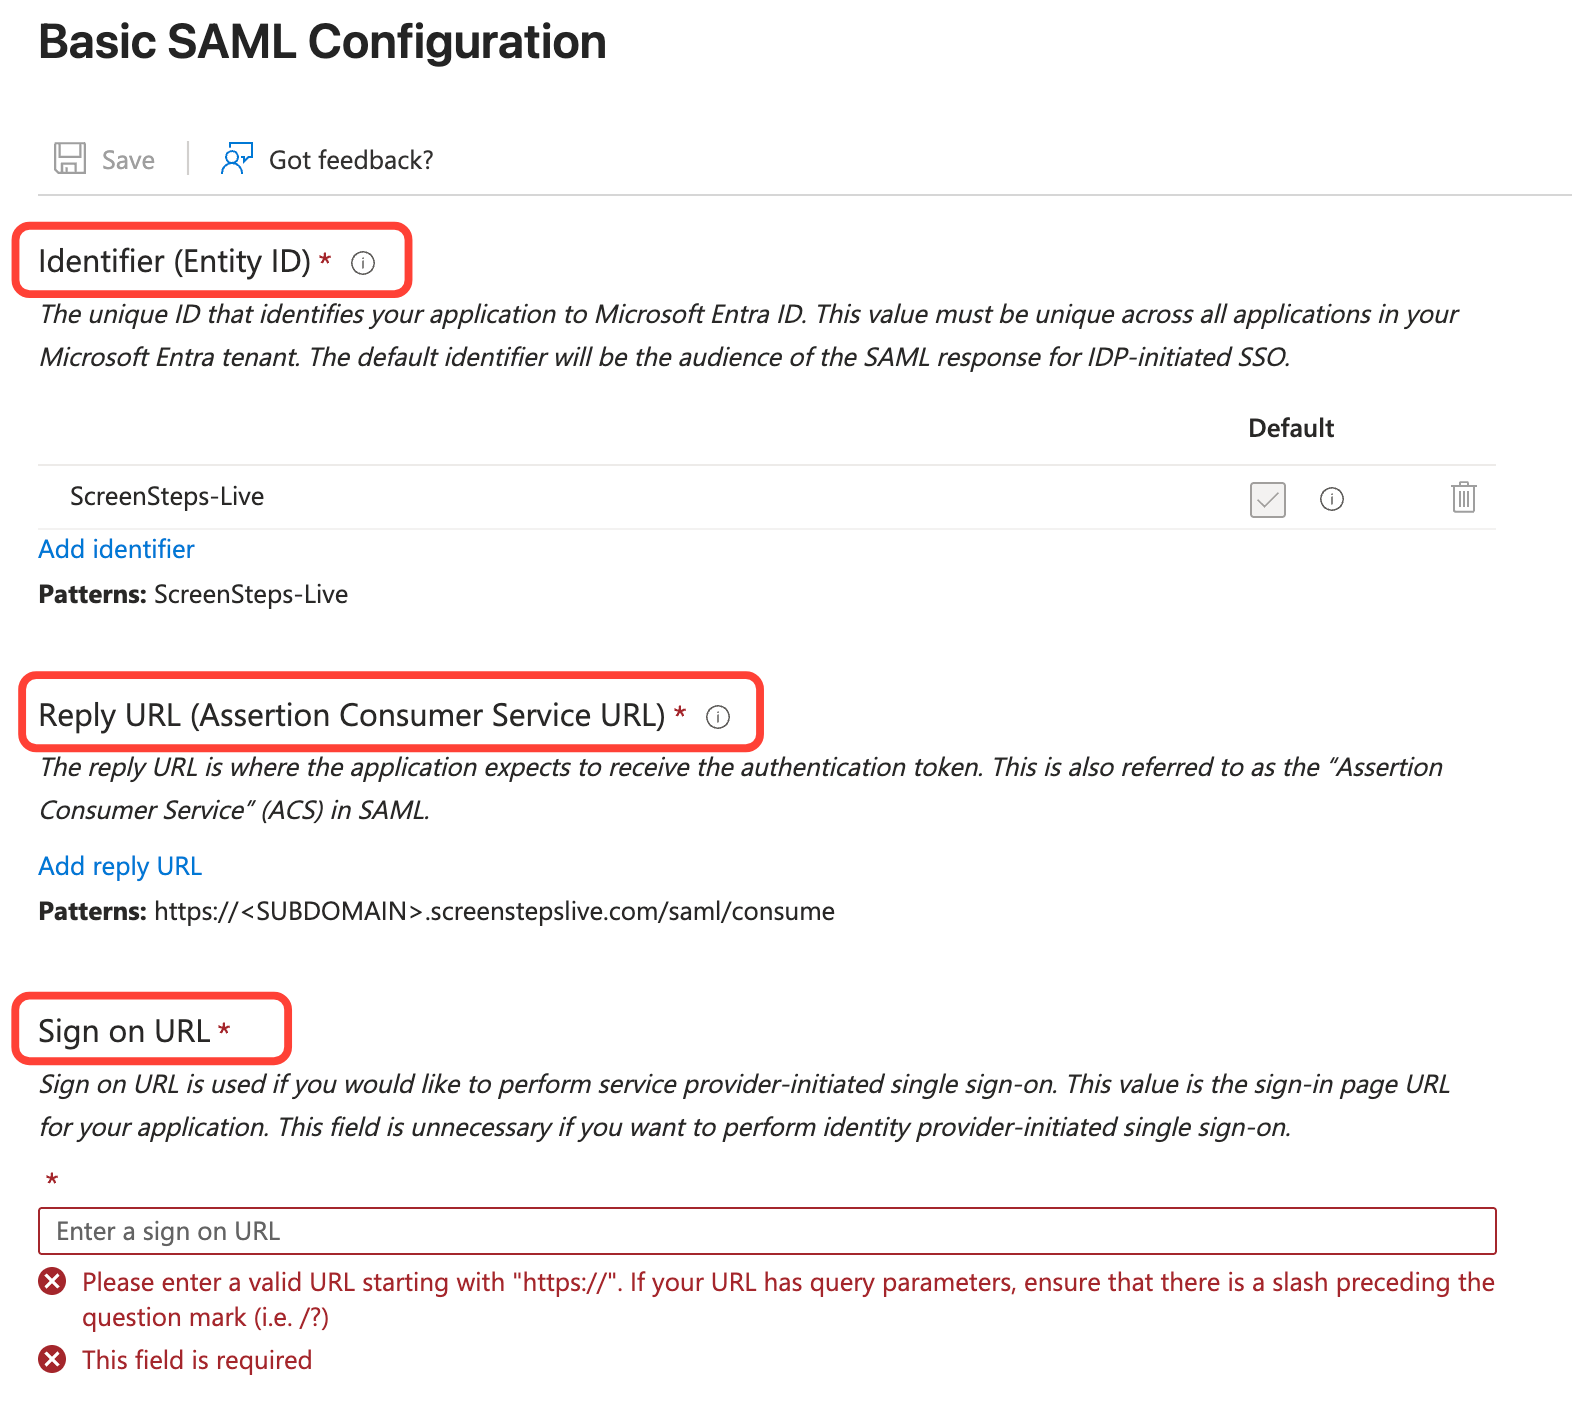Viewport: 1572px width, 1402px height.
Task: Click the Add reply URL link
Action: 120,866
